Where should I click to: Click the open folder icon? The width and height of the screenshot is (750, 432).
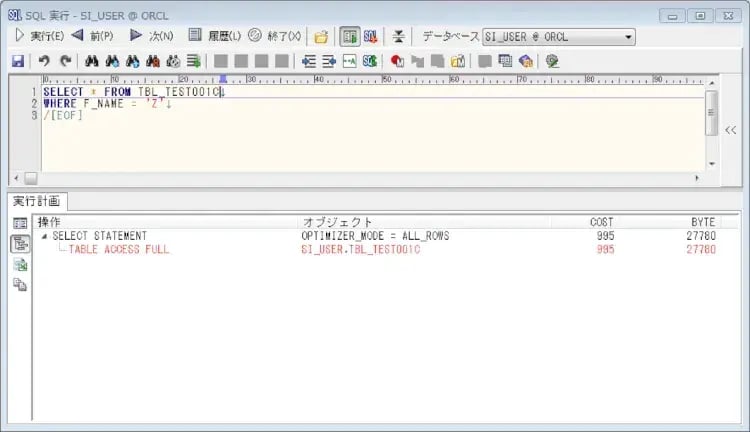(321, 37)
